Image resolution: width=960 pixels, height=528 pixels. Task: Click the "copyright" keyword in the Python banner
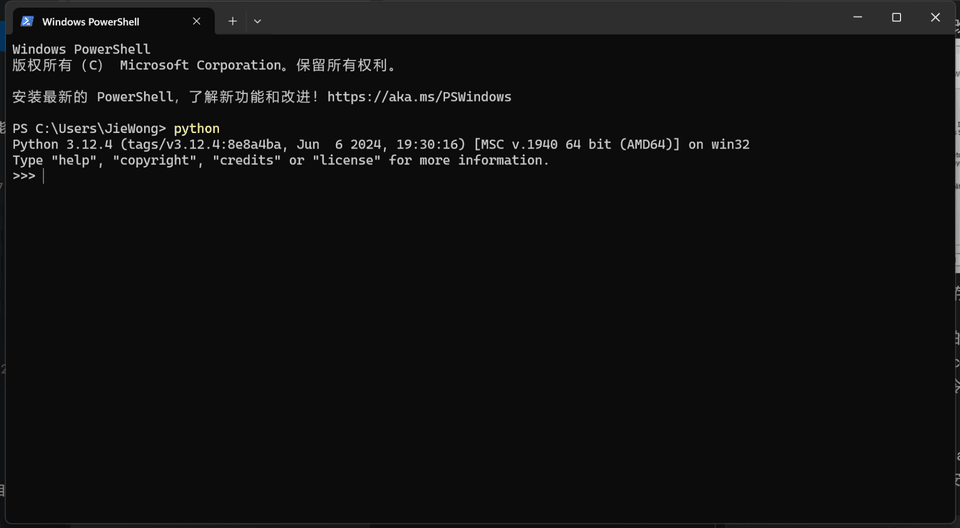(154, 160)
